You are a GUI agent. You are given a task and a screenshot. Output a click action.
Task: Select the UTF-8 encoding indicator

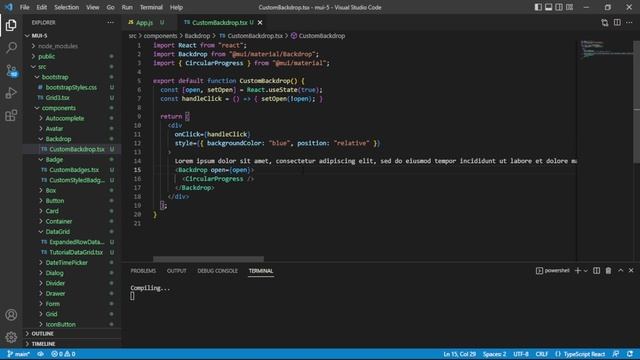[x=521, y=354]
